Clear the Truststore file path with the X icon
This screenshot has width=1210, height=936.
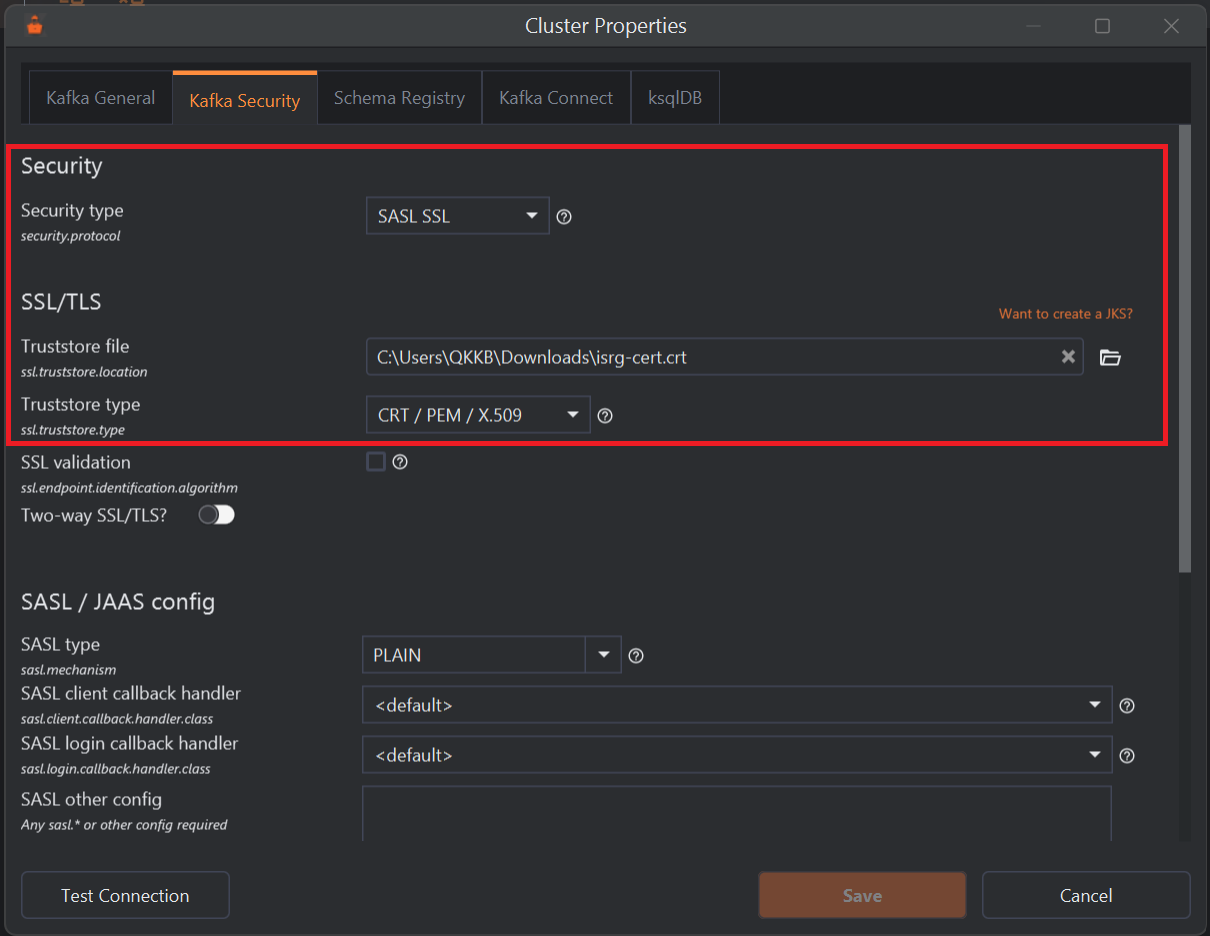pyautogui.click(x=1068, y=357)
